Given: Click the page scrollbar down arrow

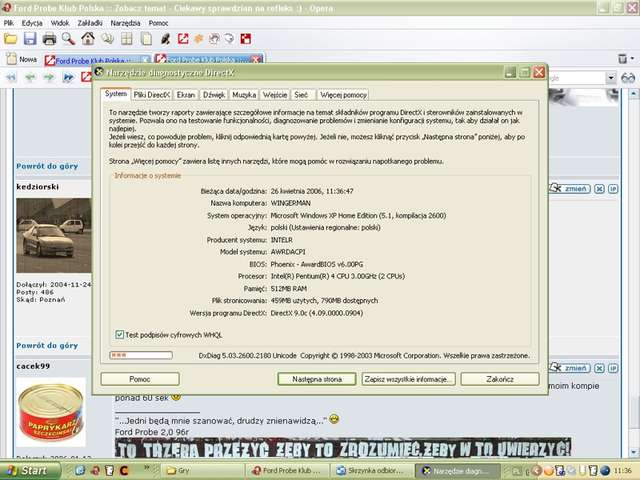Looking at the screenshot, I should click(x=633, y=452).
